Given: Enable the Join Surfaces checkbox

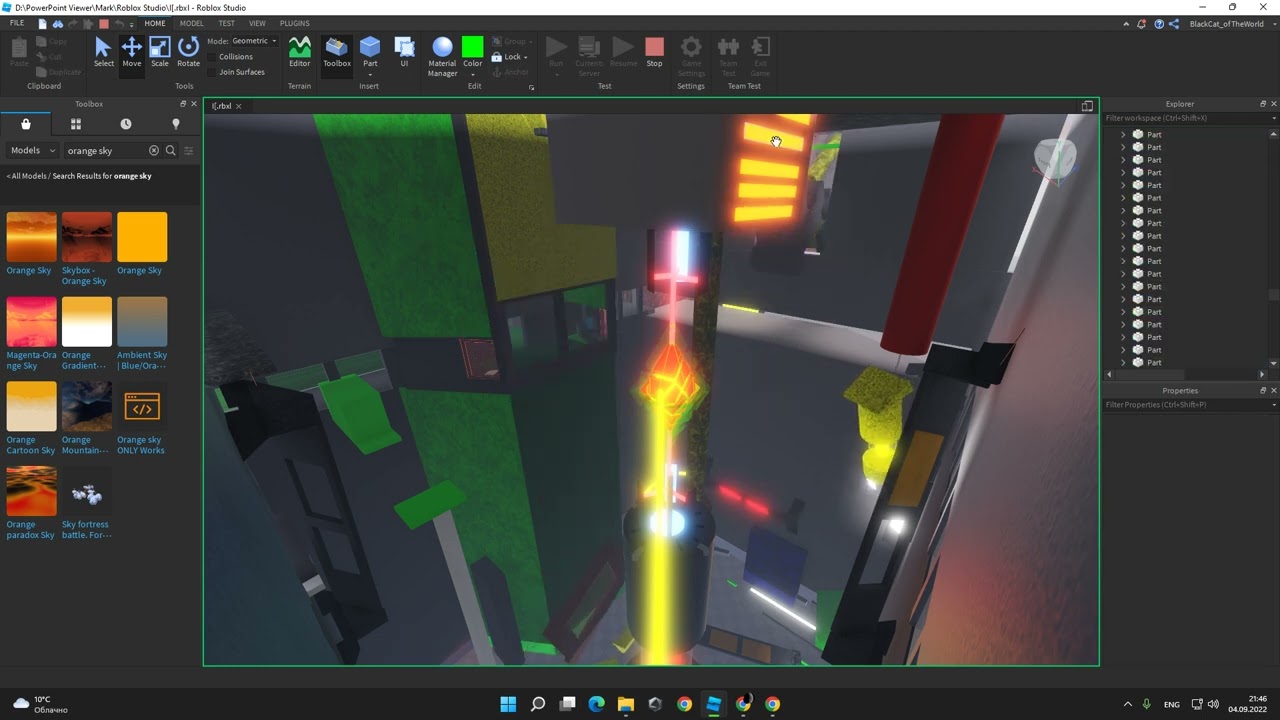Looking at the screenshot, I should (x=212, y=72).
